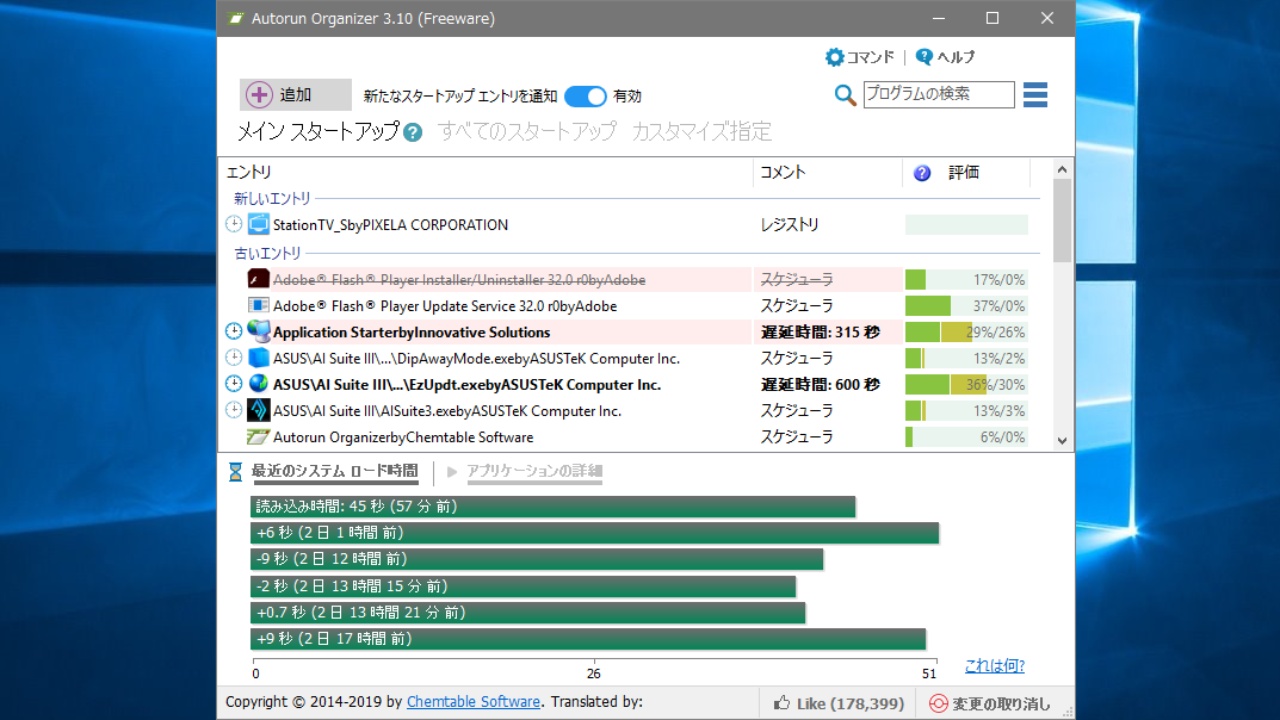Click the 変更の取り消し button
Viewport: 1280px width, 720px height.
(991, 703)
